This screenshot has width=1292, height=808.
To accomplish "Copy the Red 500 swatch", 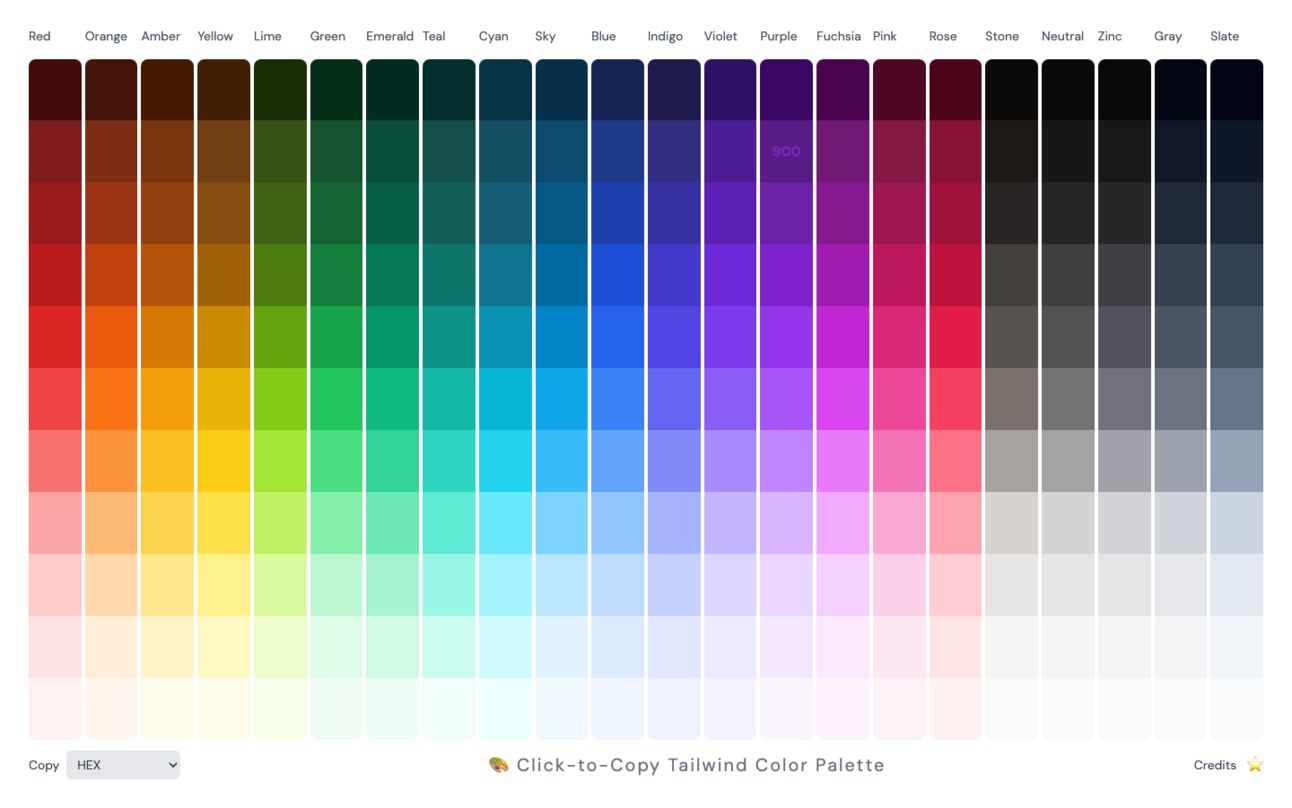I will [x=55, y=399].
